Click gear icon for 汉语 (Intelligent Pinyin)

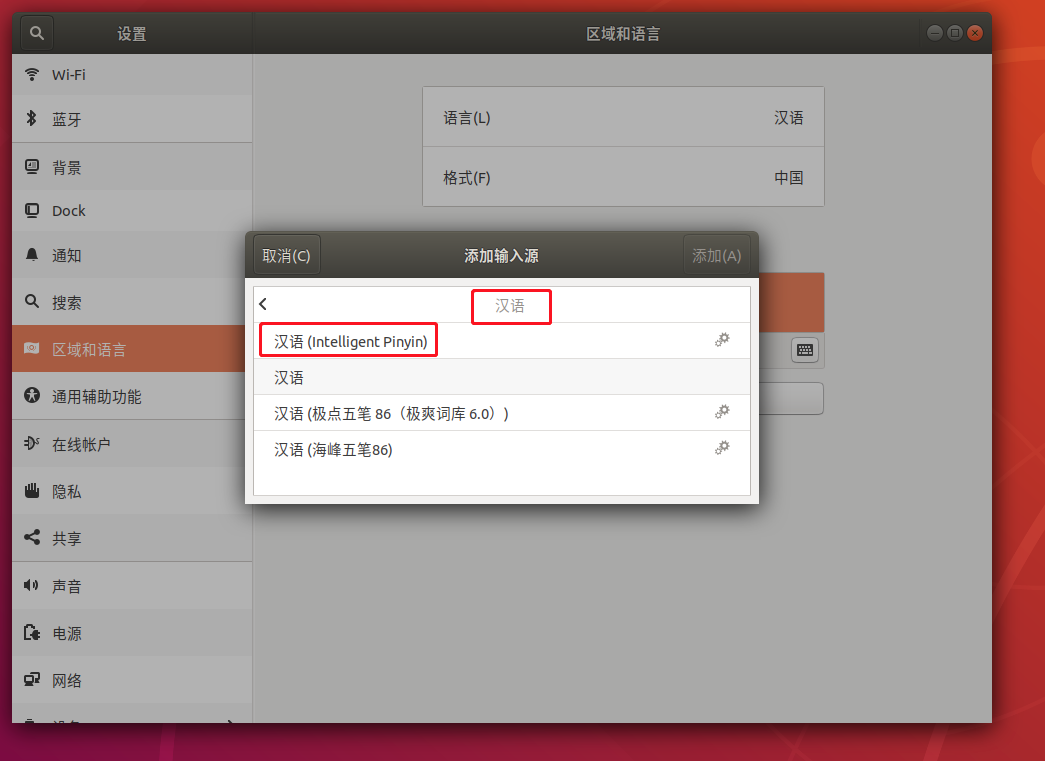pyautogui.click(x=722, y=341)
